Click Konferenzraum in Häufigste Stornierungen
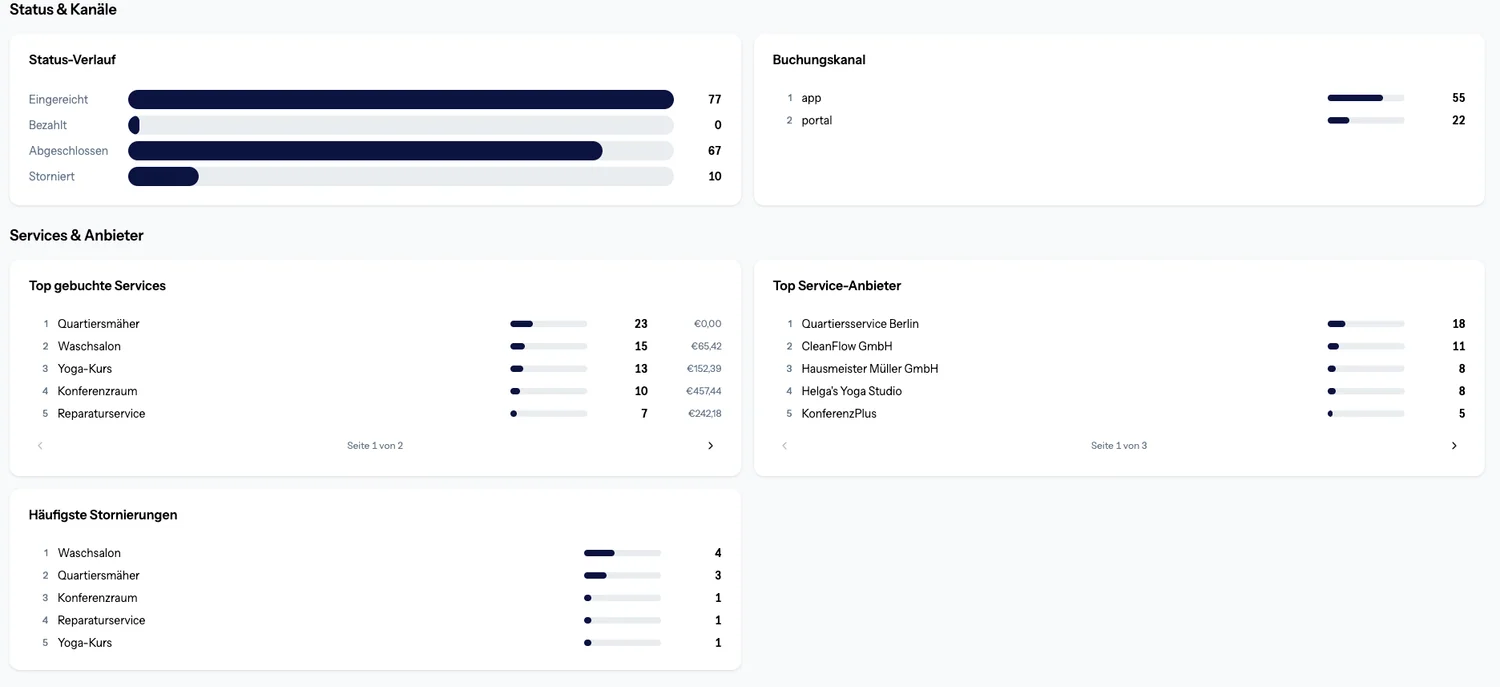 pyautogui.click(x=98, y=598)
